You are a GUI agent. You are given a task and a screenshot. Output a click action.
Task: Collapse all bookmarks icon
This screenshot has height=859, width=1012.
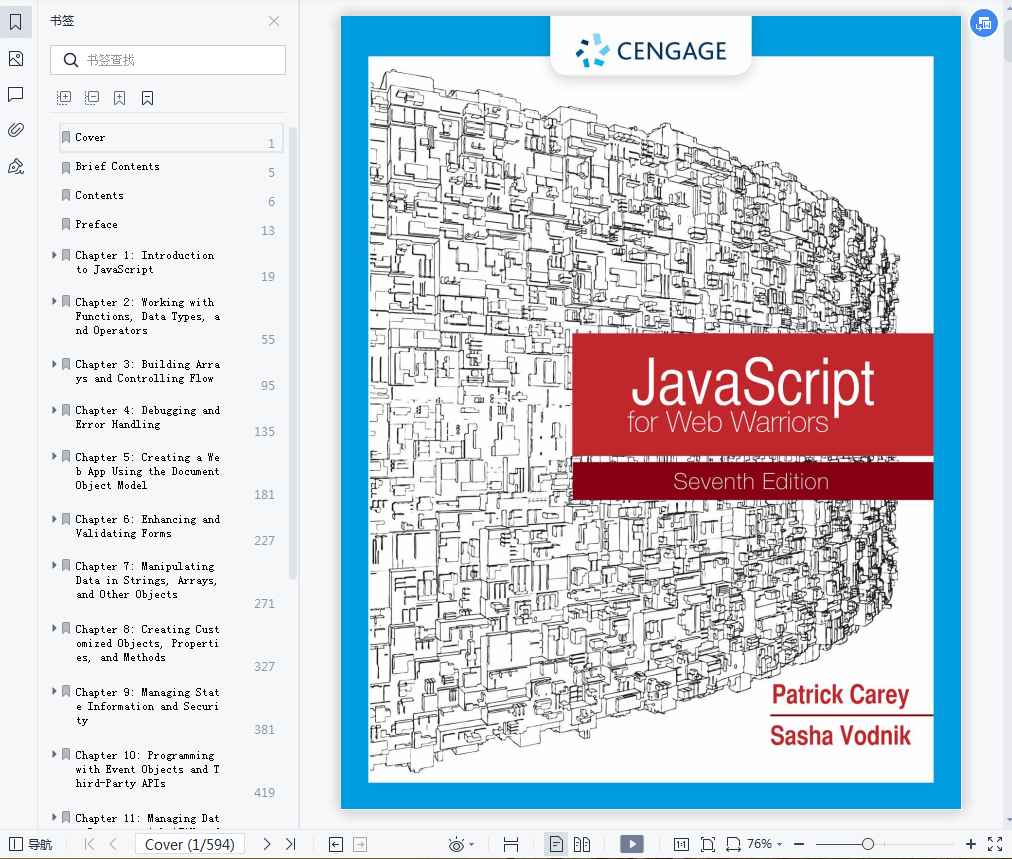coord(92,98)
